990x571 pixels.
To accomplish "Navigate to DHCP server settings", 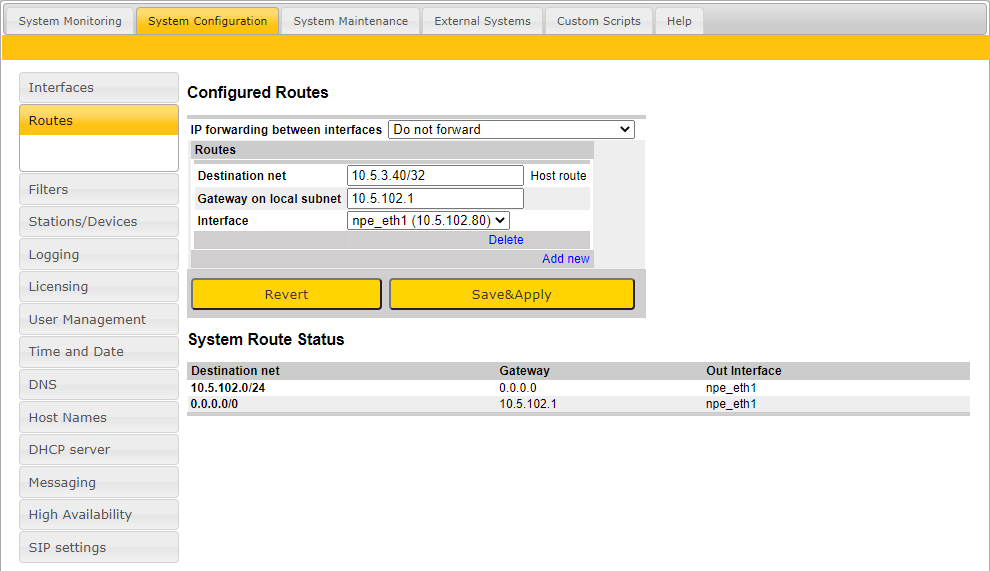I will 98,450.
